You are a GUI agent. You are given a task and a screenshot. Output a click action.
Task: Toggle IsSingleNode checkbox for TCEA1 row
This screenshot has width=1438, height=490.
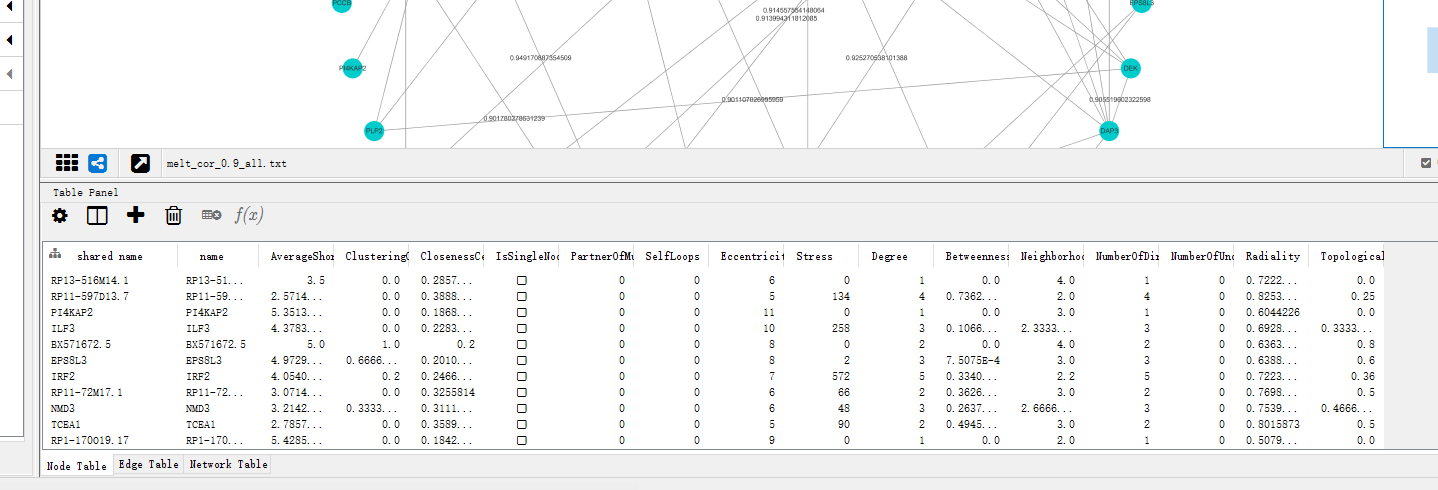click(x=521, y=425)
